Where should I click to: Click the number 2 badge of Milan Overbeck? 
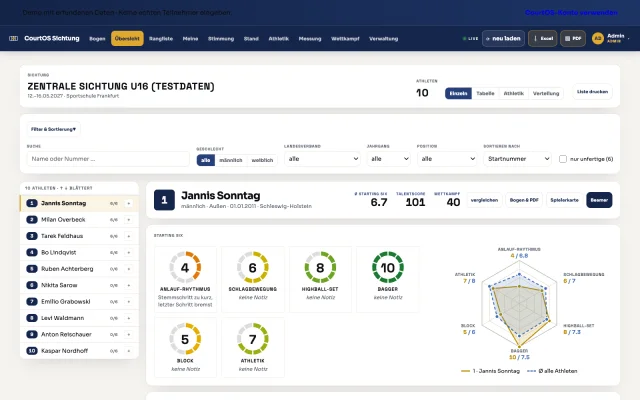tap(32, 220)
